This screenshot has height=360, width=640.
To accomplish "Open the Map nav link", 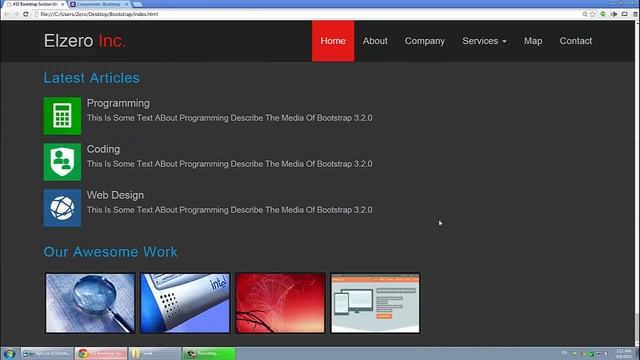I will [533, 41].
